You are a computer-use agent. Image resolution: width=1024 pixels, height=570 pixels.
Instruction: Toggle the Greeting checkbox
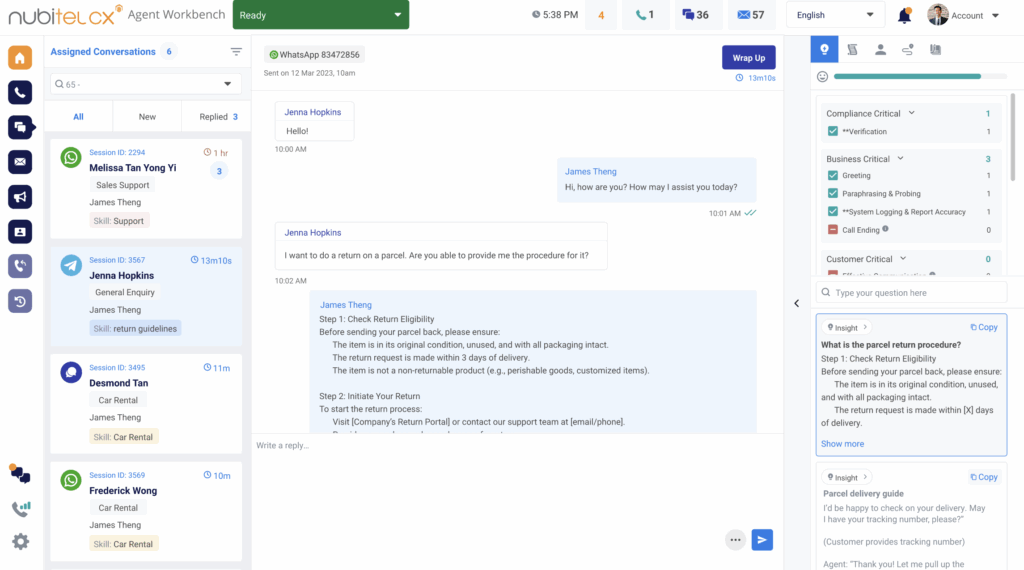tap(833, 176)
